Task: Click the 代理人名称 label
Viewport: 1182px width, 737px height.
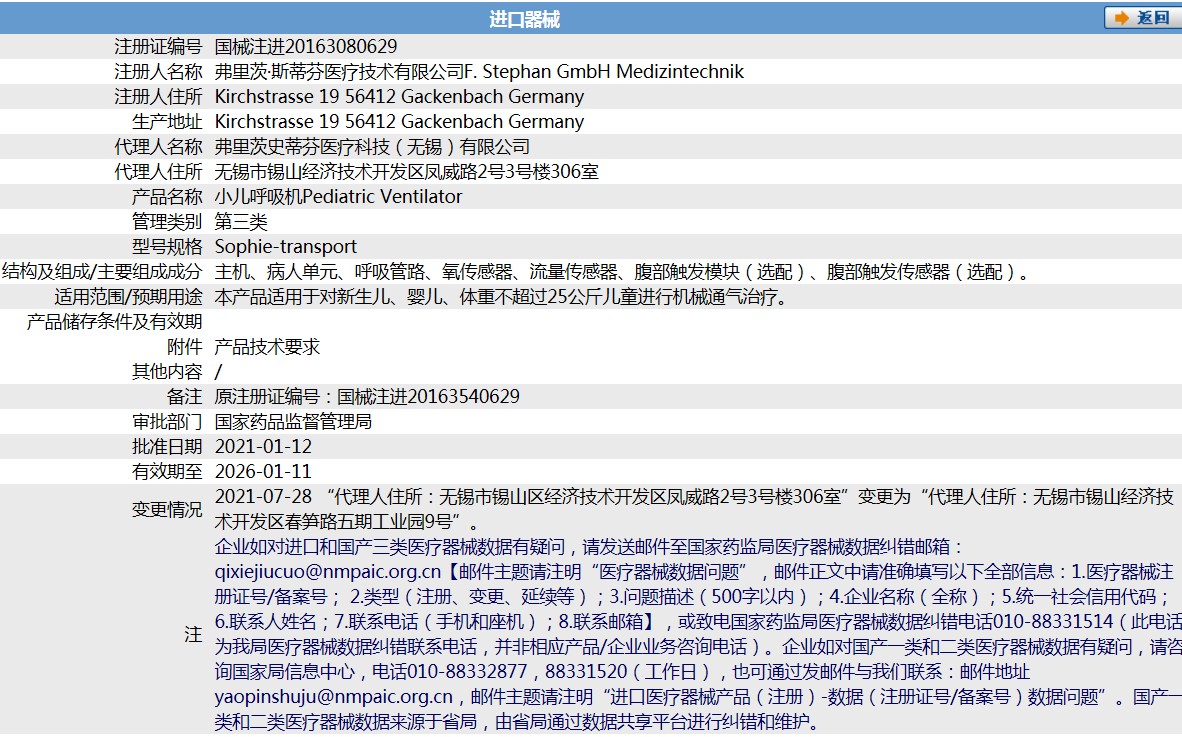Action: coord(158,146)
